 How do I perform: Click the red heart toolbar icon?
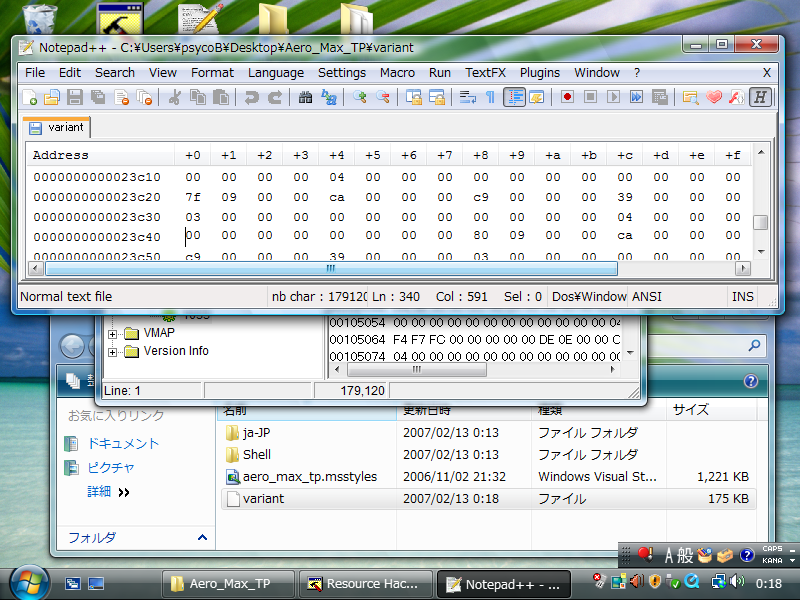click(714, 97)
